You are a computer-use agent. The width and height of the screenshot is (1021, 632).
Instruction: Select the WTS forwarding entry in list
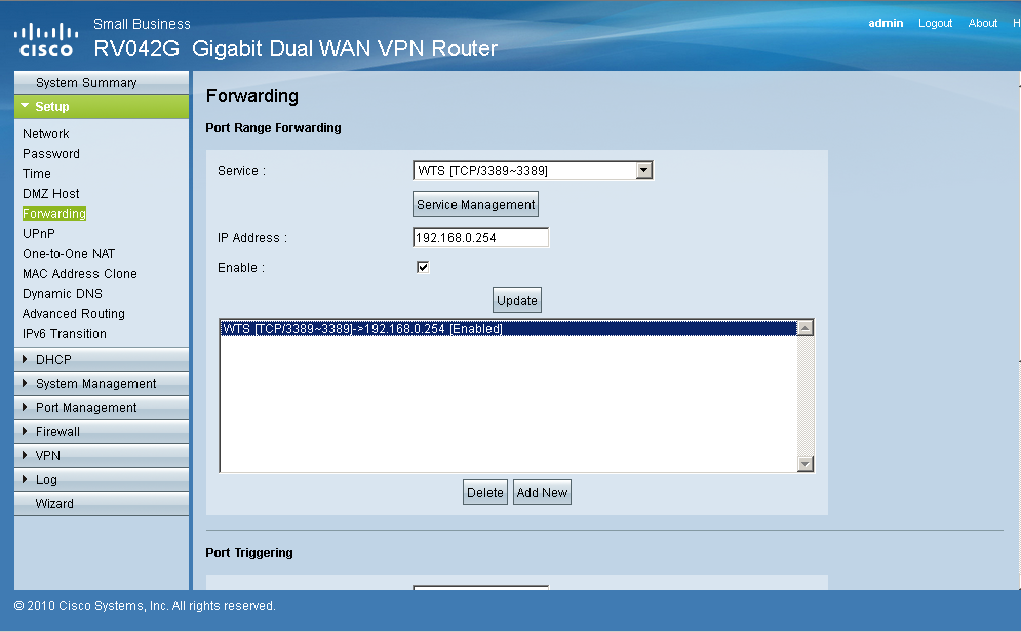click(x=508, y=329)
